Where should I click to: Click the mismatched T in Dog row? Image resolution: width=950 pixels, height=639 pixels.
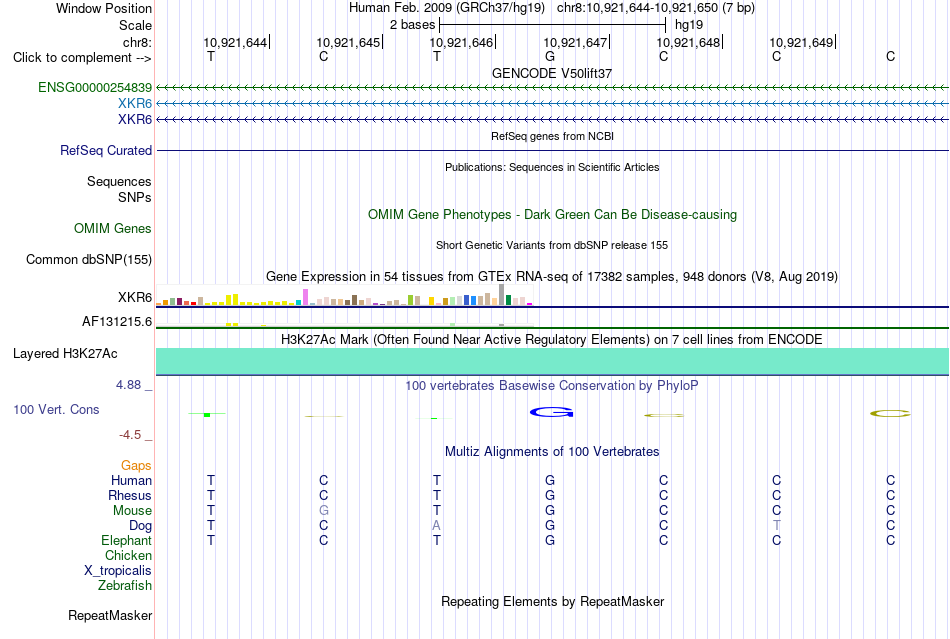click(776, 526)
